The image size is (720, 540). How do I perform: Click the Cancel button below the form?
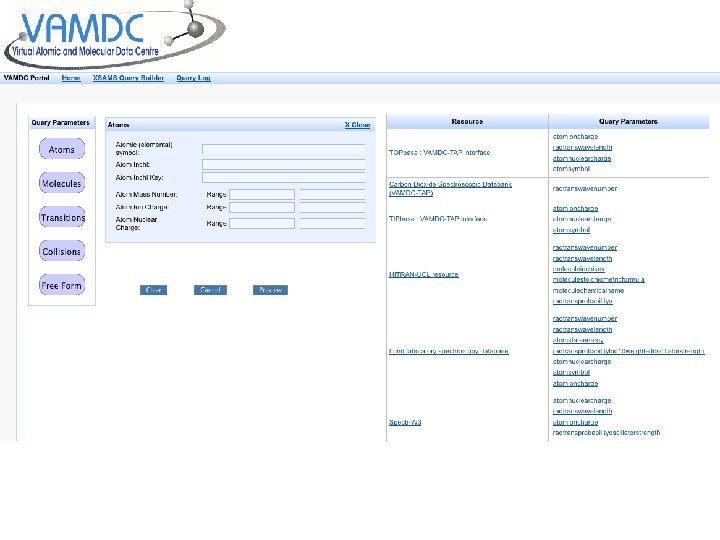point(210,290)
